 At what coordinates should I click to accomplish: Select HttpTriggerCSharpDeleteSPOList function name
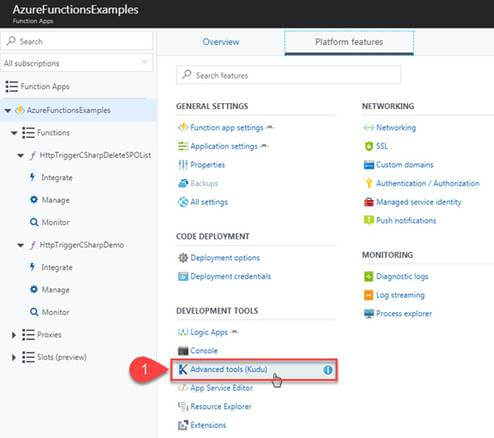click(x=95, y=155)
